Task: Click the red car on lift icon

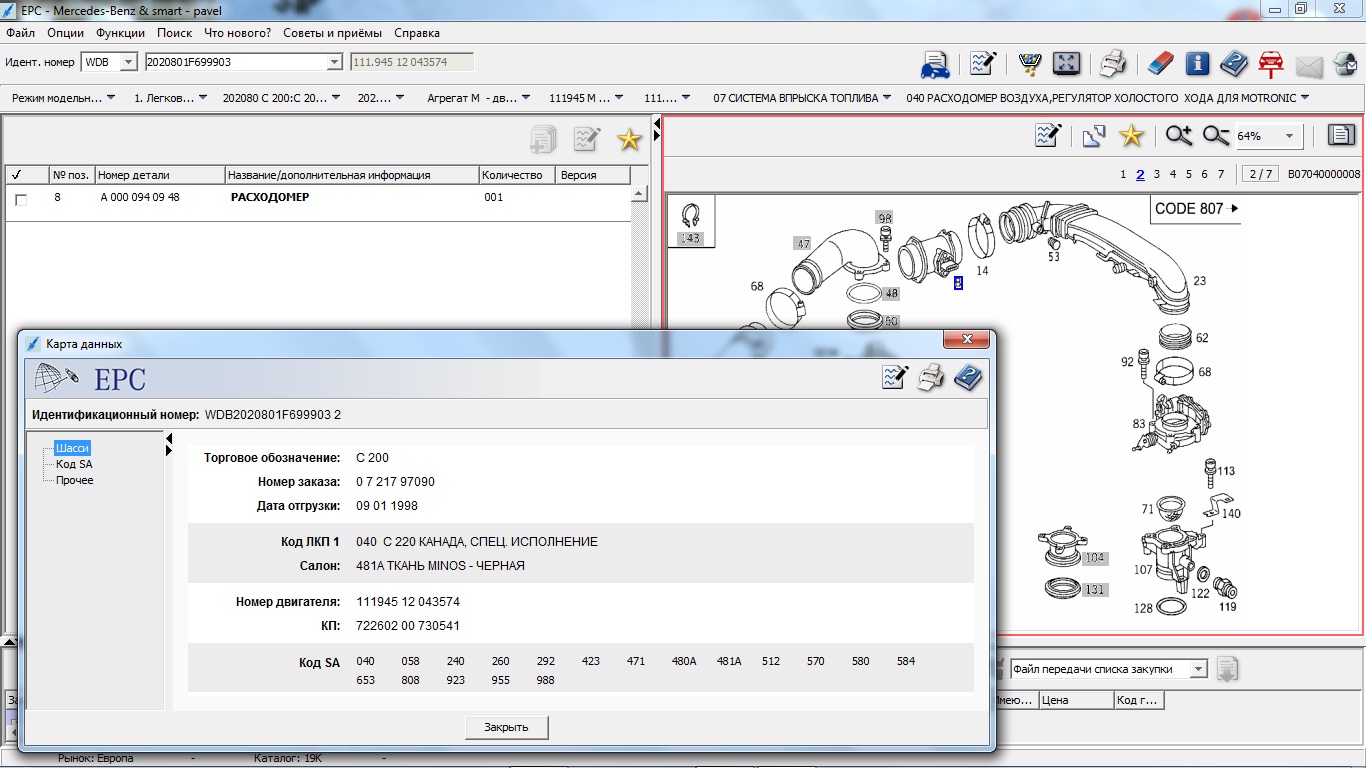Action: click(1271, 64)
